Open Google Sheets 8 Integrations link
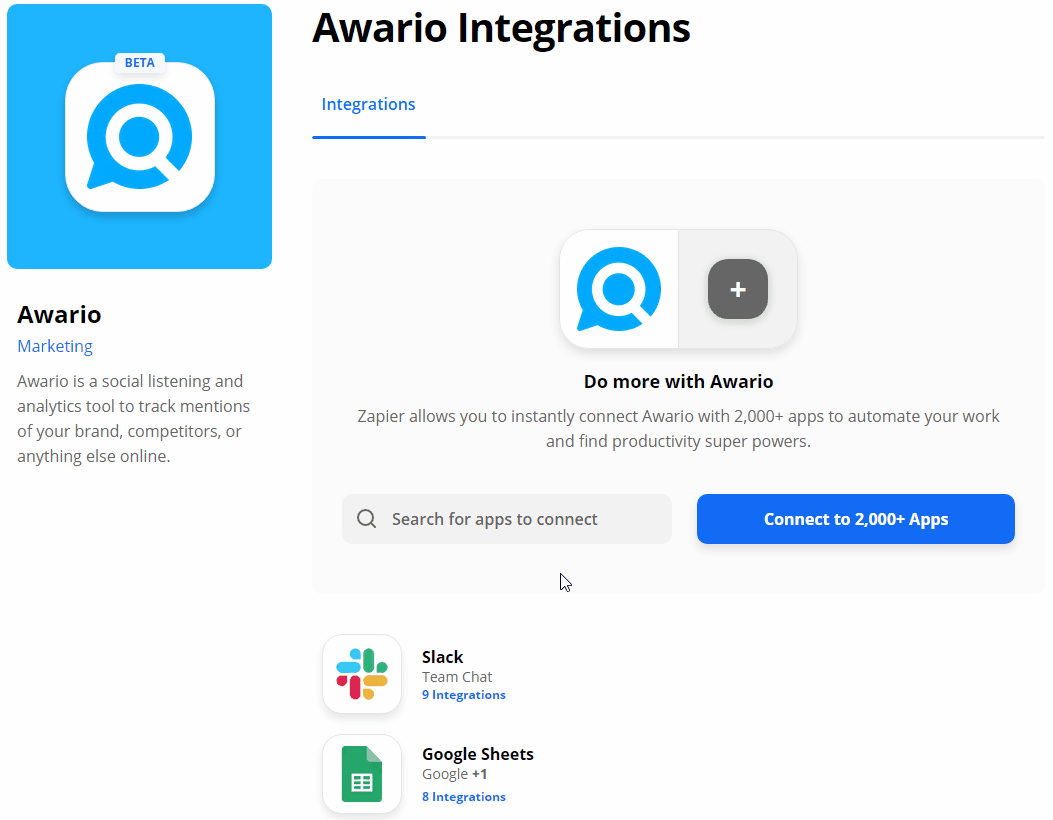 click(463, 796)
